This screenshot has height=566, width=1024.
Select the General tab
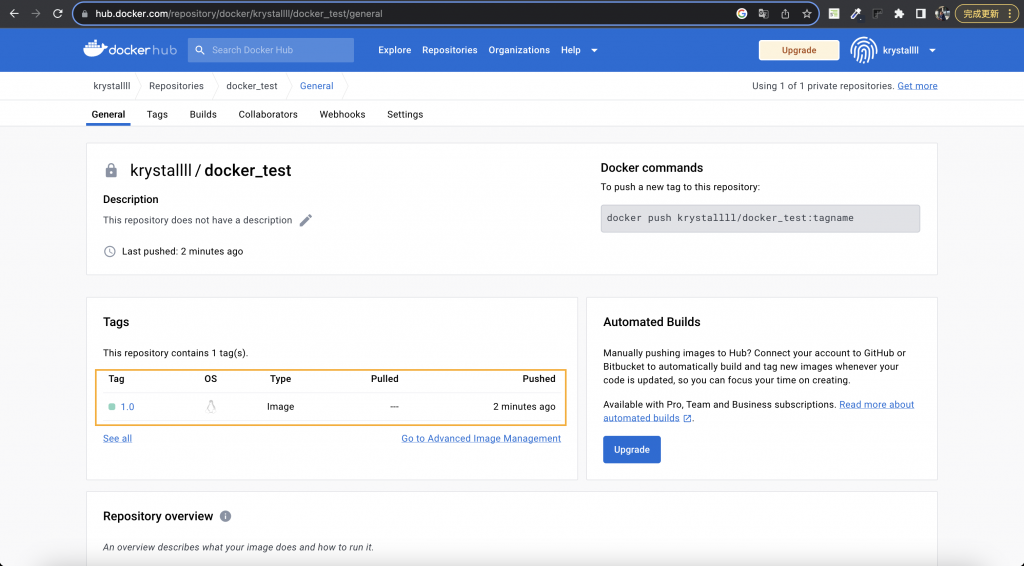click(x=108, y=114)
